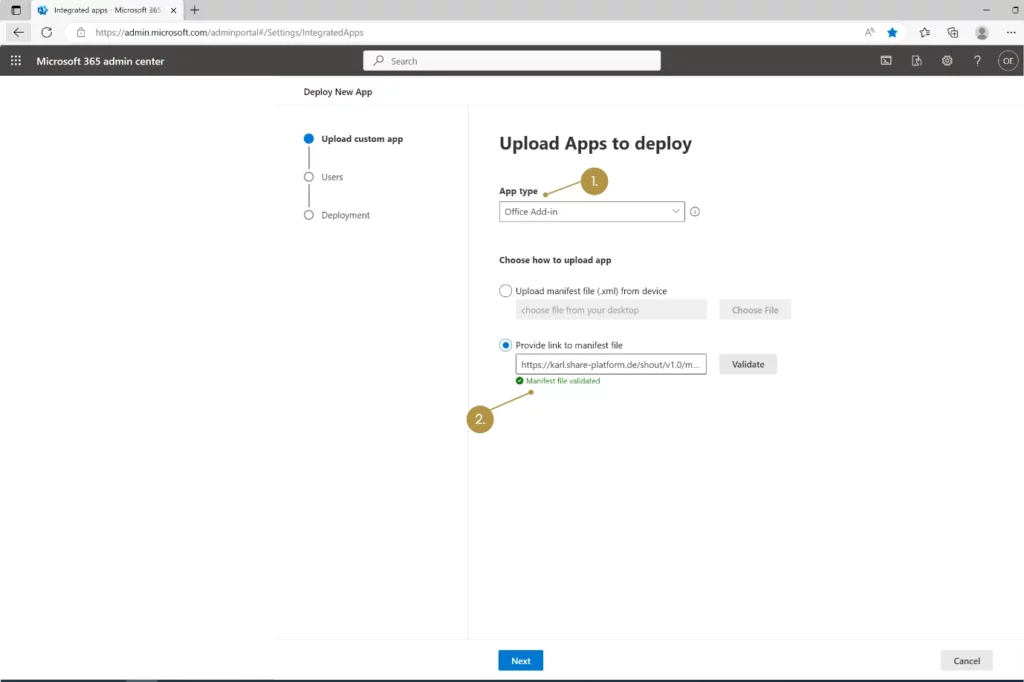Open Cloud Shell icon in admin header

(886, 61)
